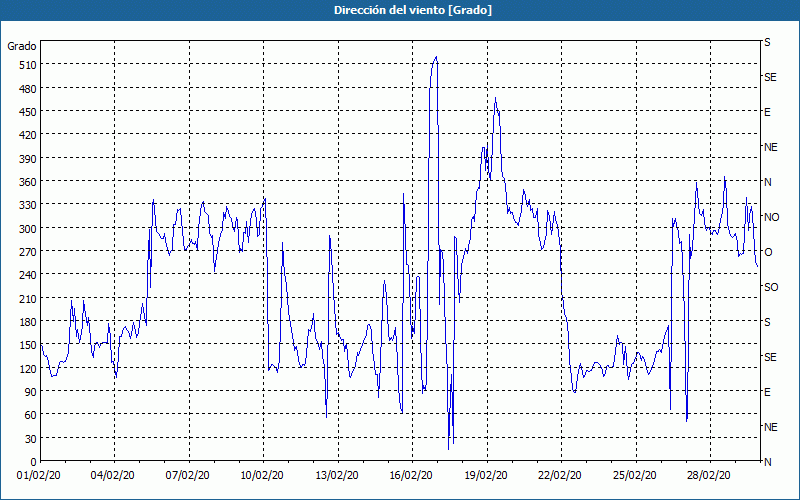Click the "Grado" unit label on the y-axis
The width and height of the screenshot is (800, 500).
coord(22,46)
